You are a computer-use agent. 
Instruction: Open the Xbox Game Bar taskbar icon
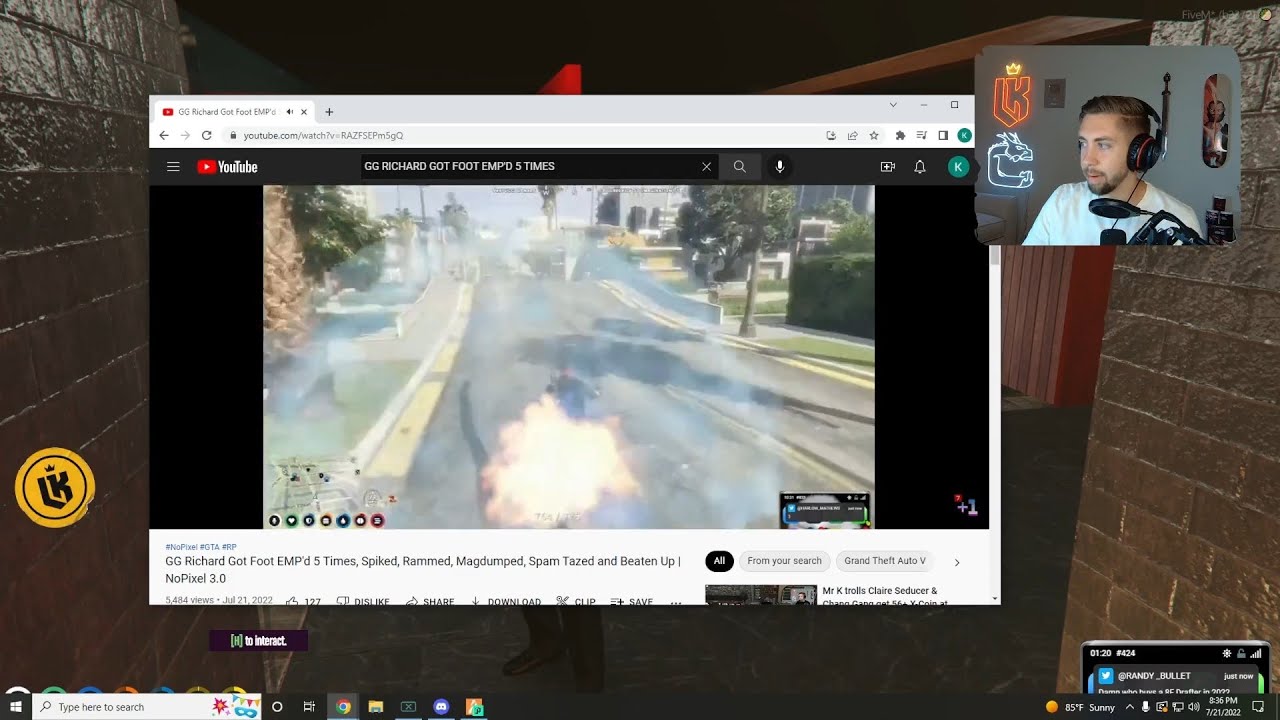(408, 707)
